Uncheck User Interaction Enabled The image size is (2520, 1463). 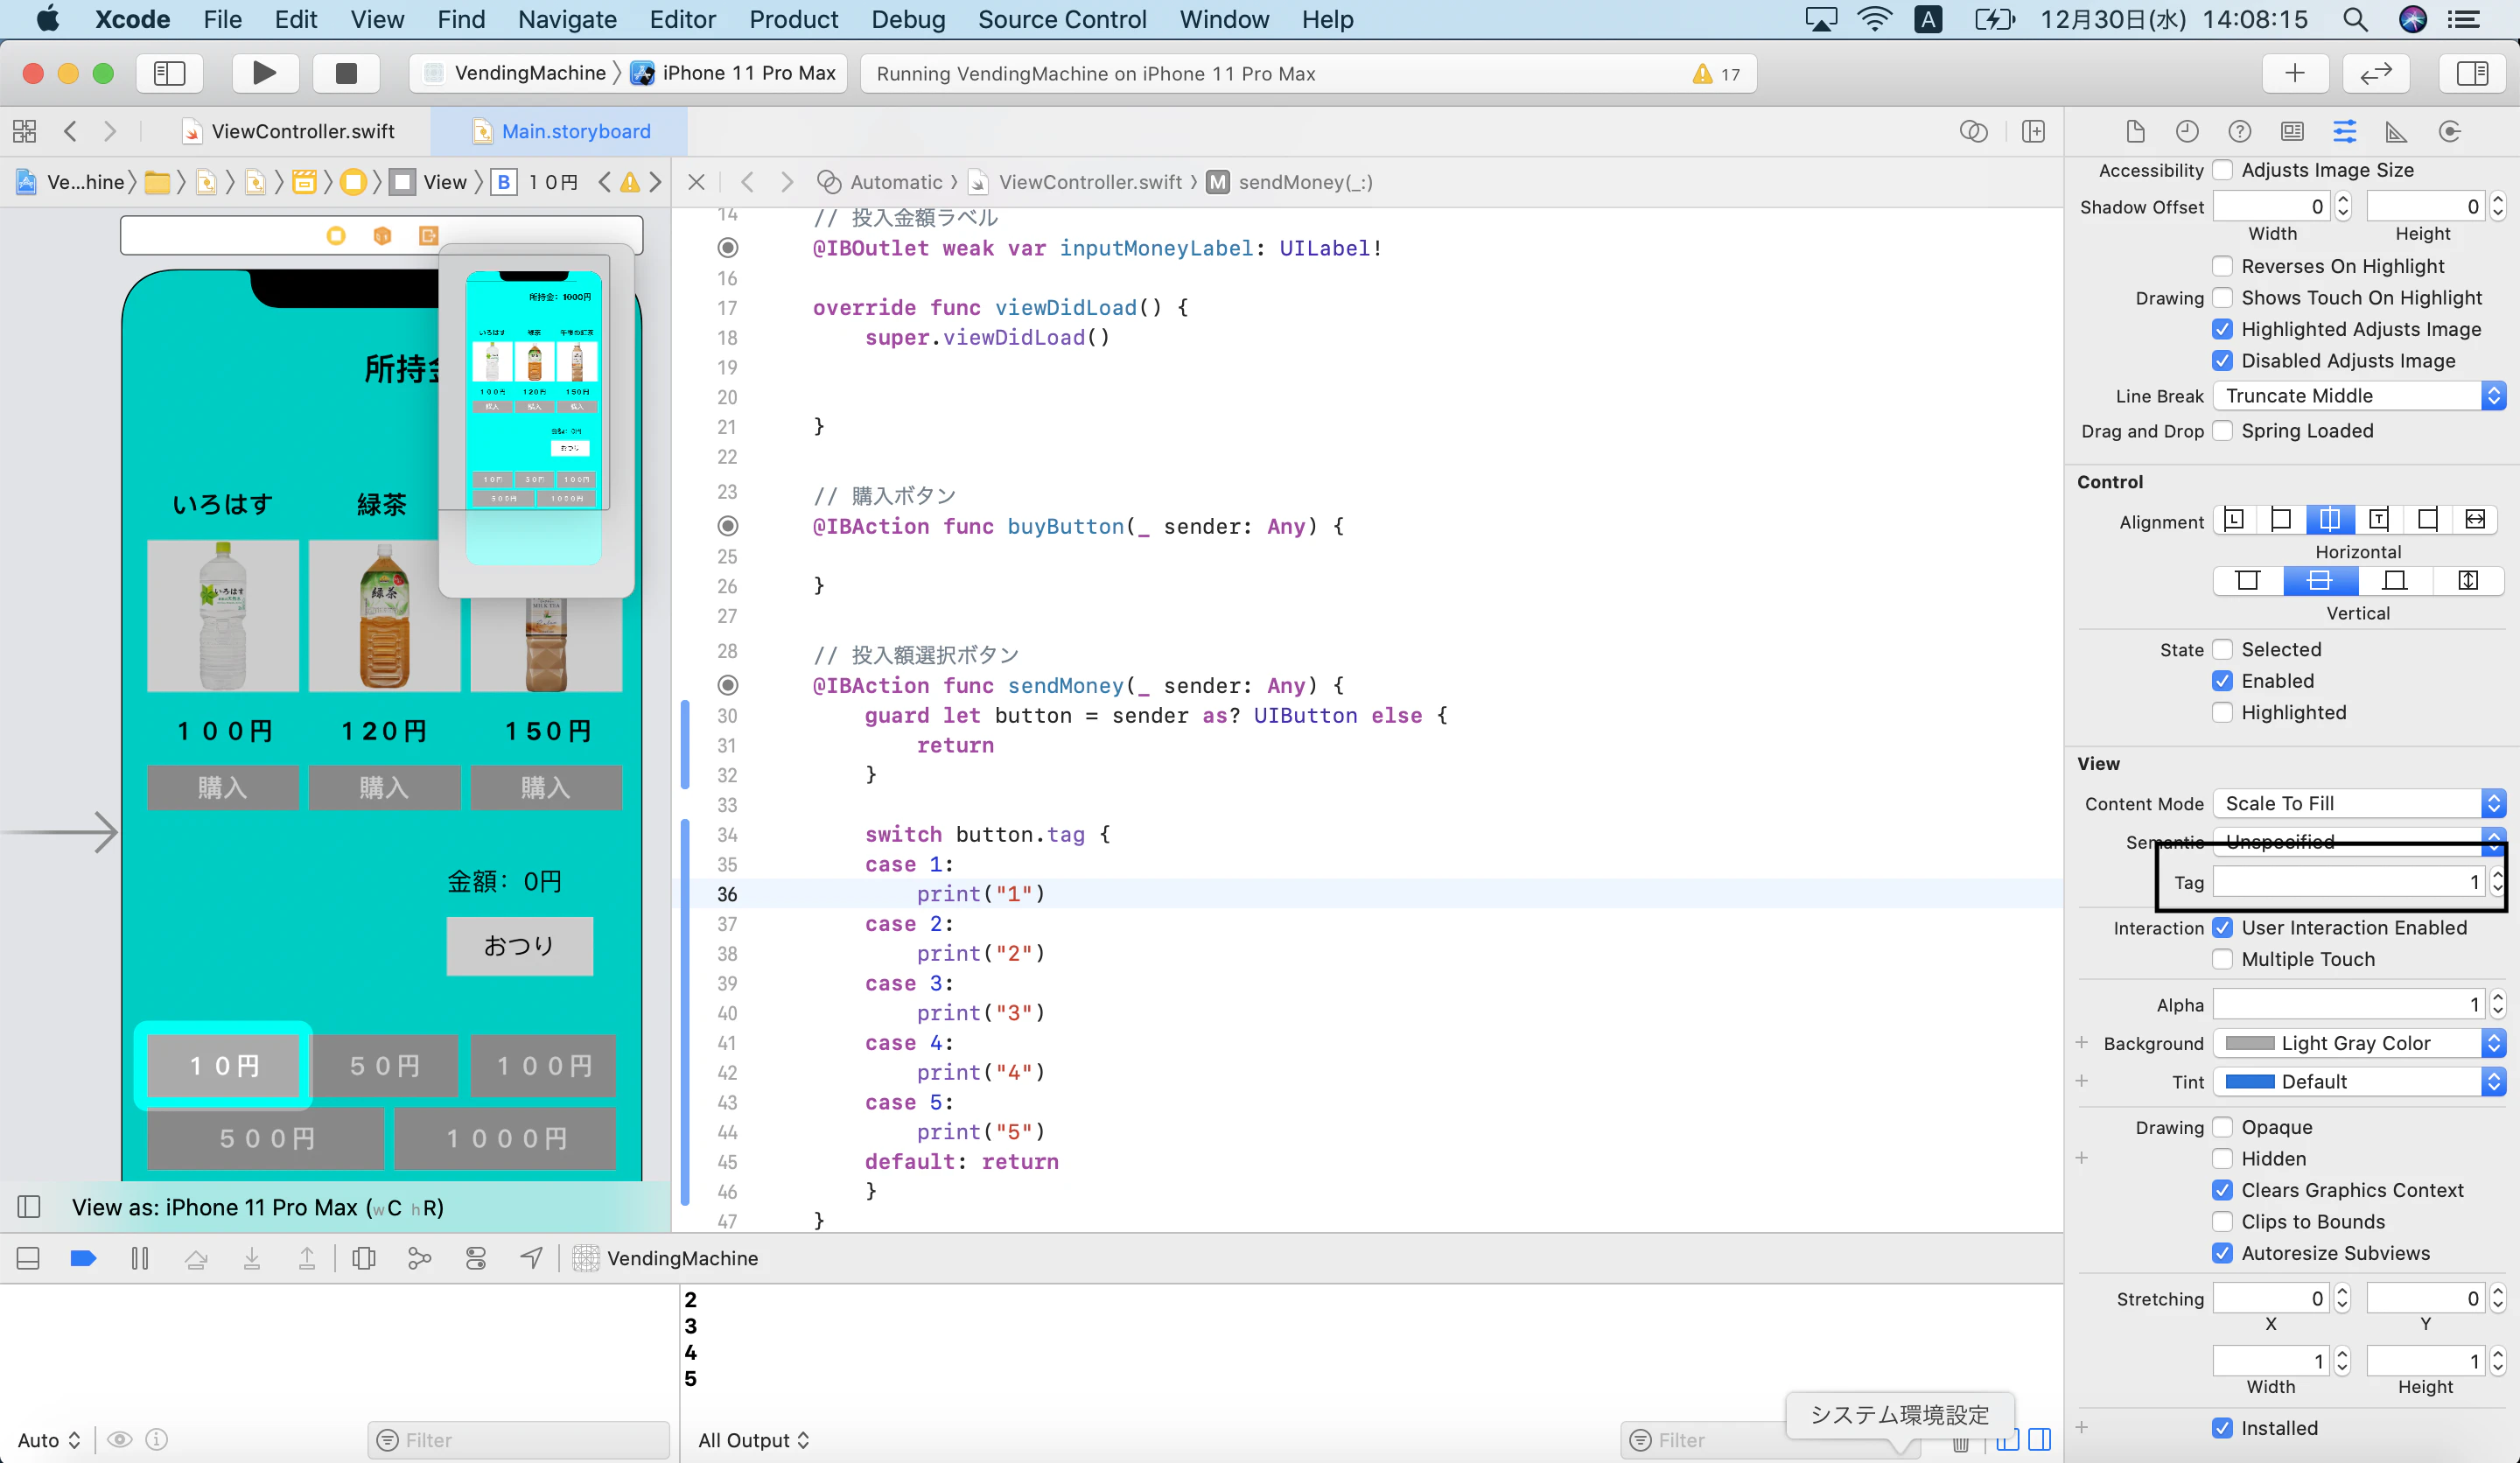2222,927
